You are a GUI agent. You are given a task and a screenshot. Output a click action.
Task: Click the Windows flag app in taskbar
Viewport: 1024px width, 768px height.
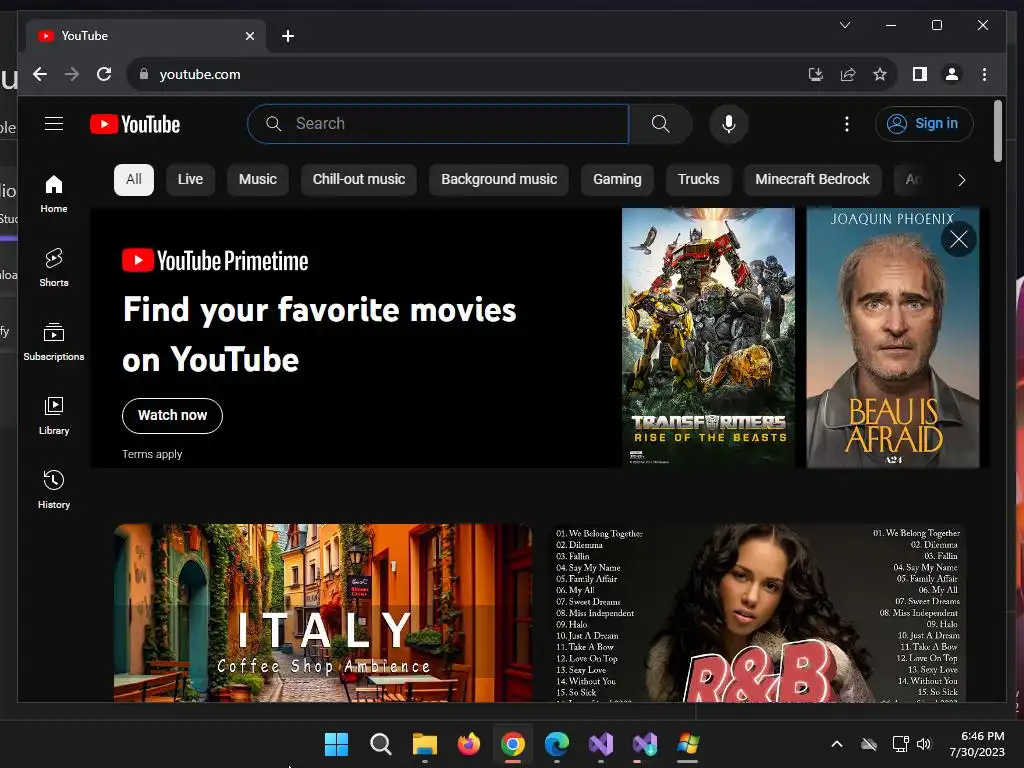(688, 744)
